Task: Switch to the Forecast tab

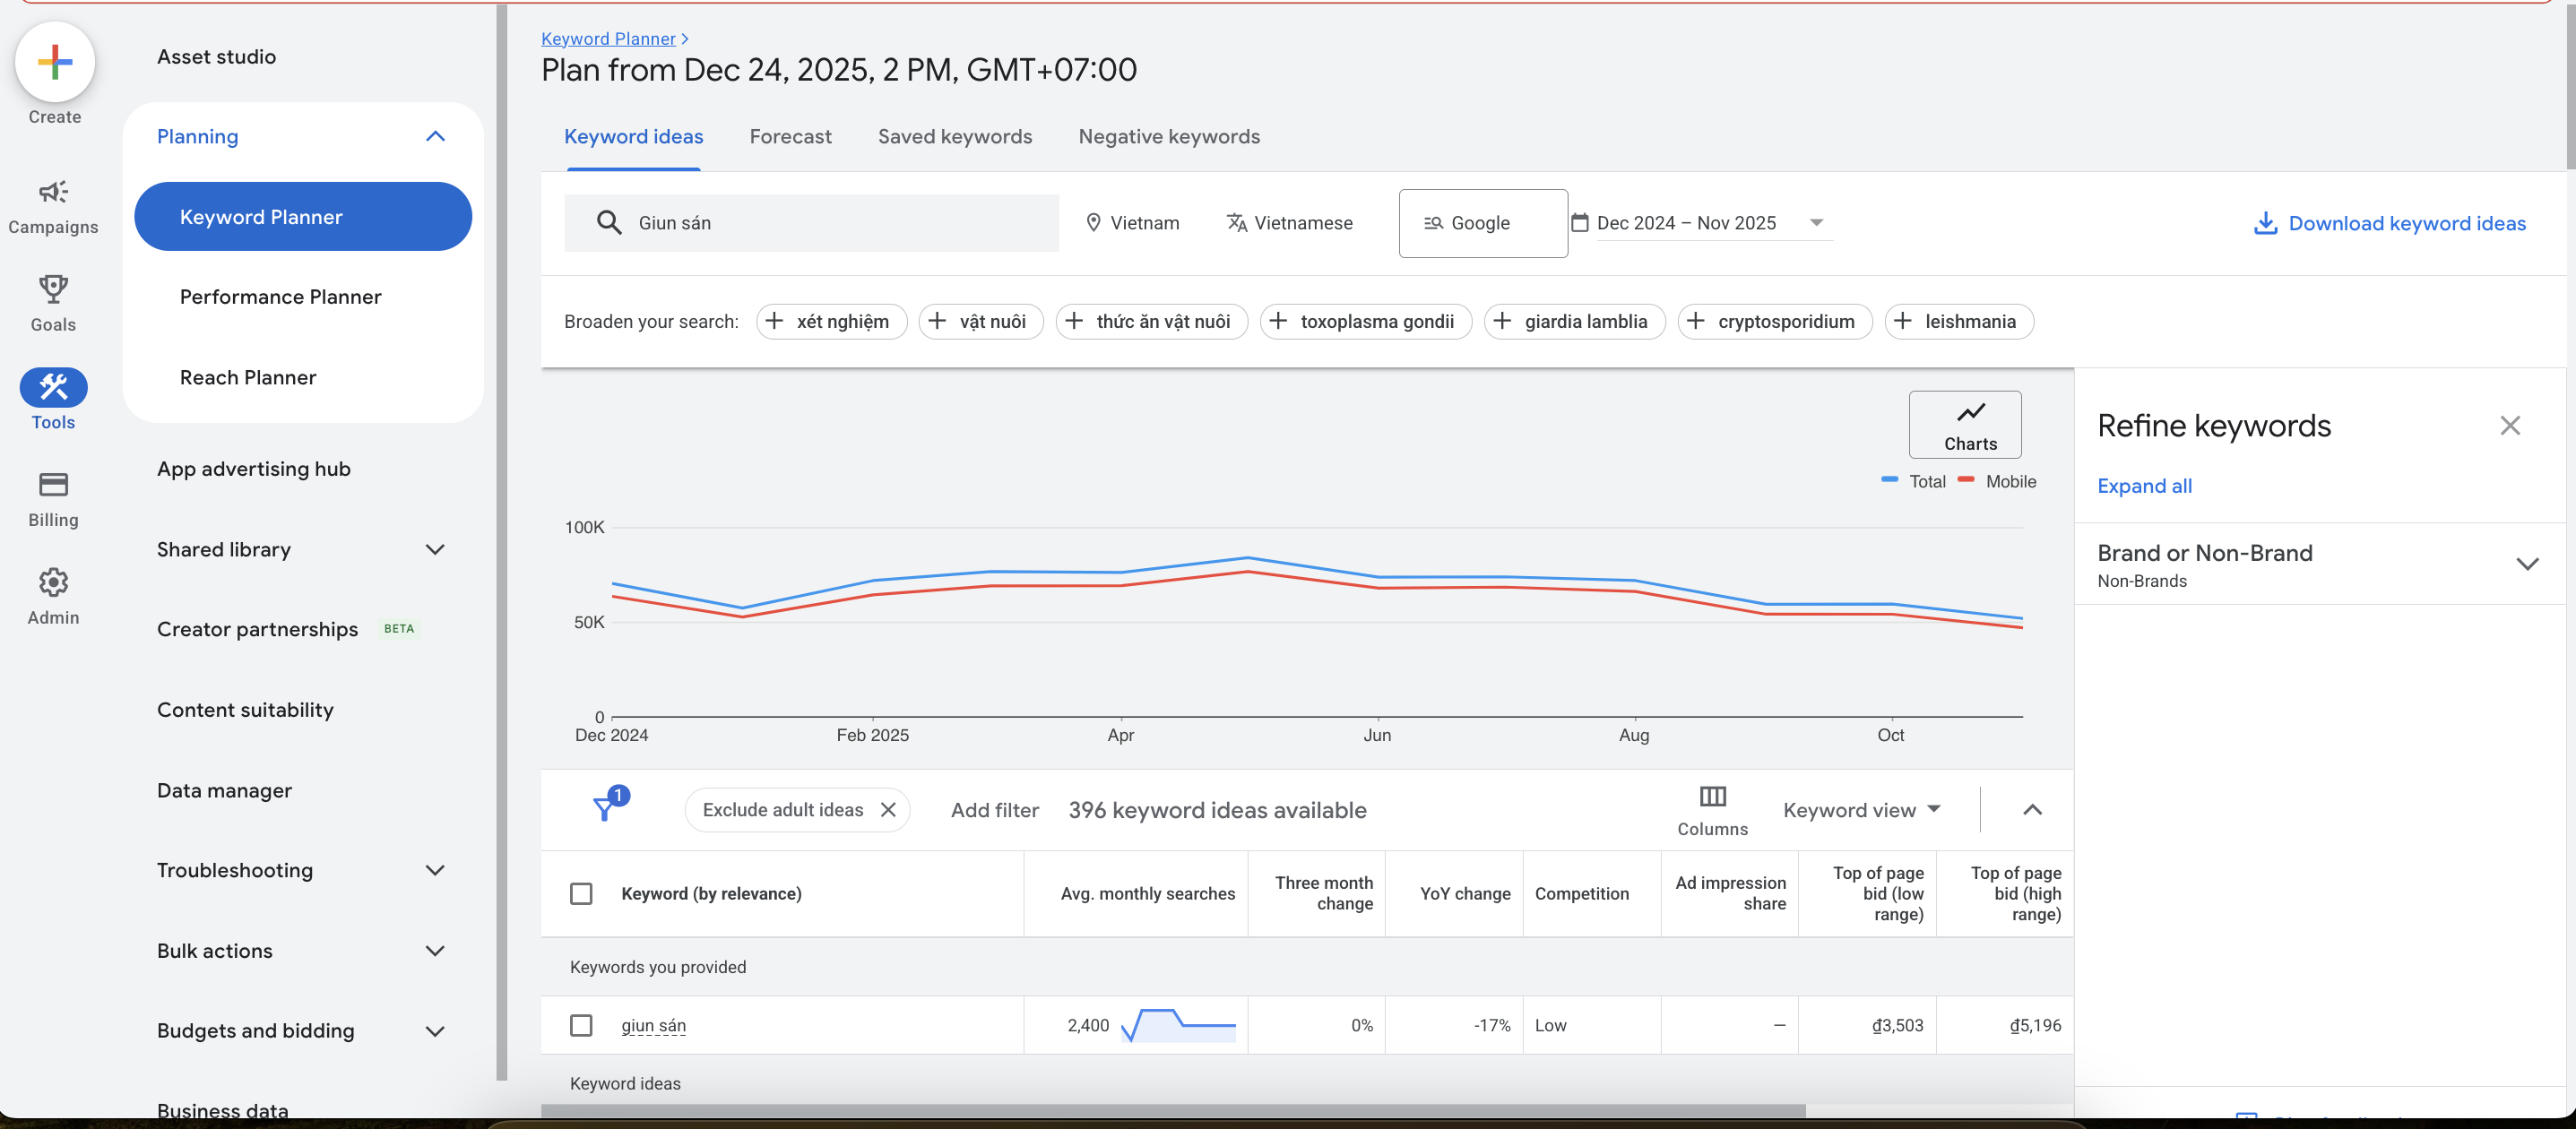Action: tap(790, 137)
